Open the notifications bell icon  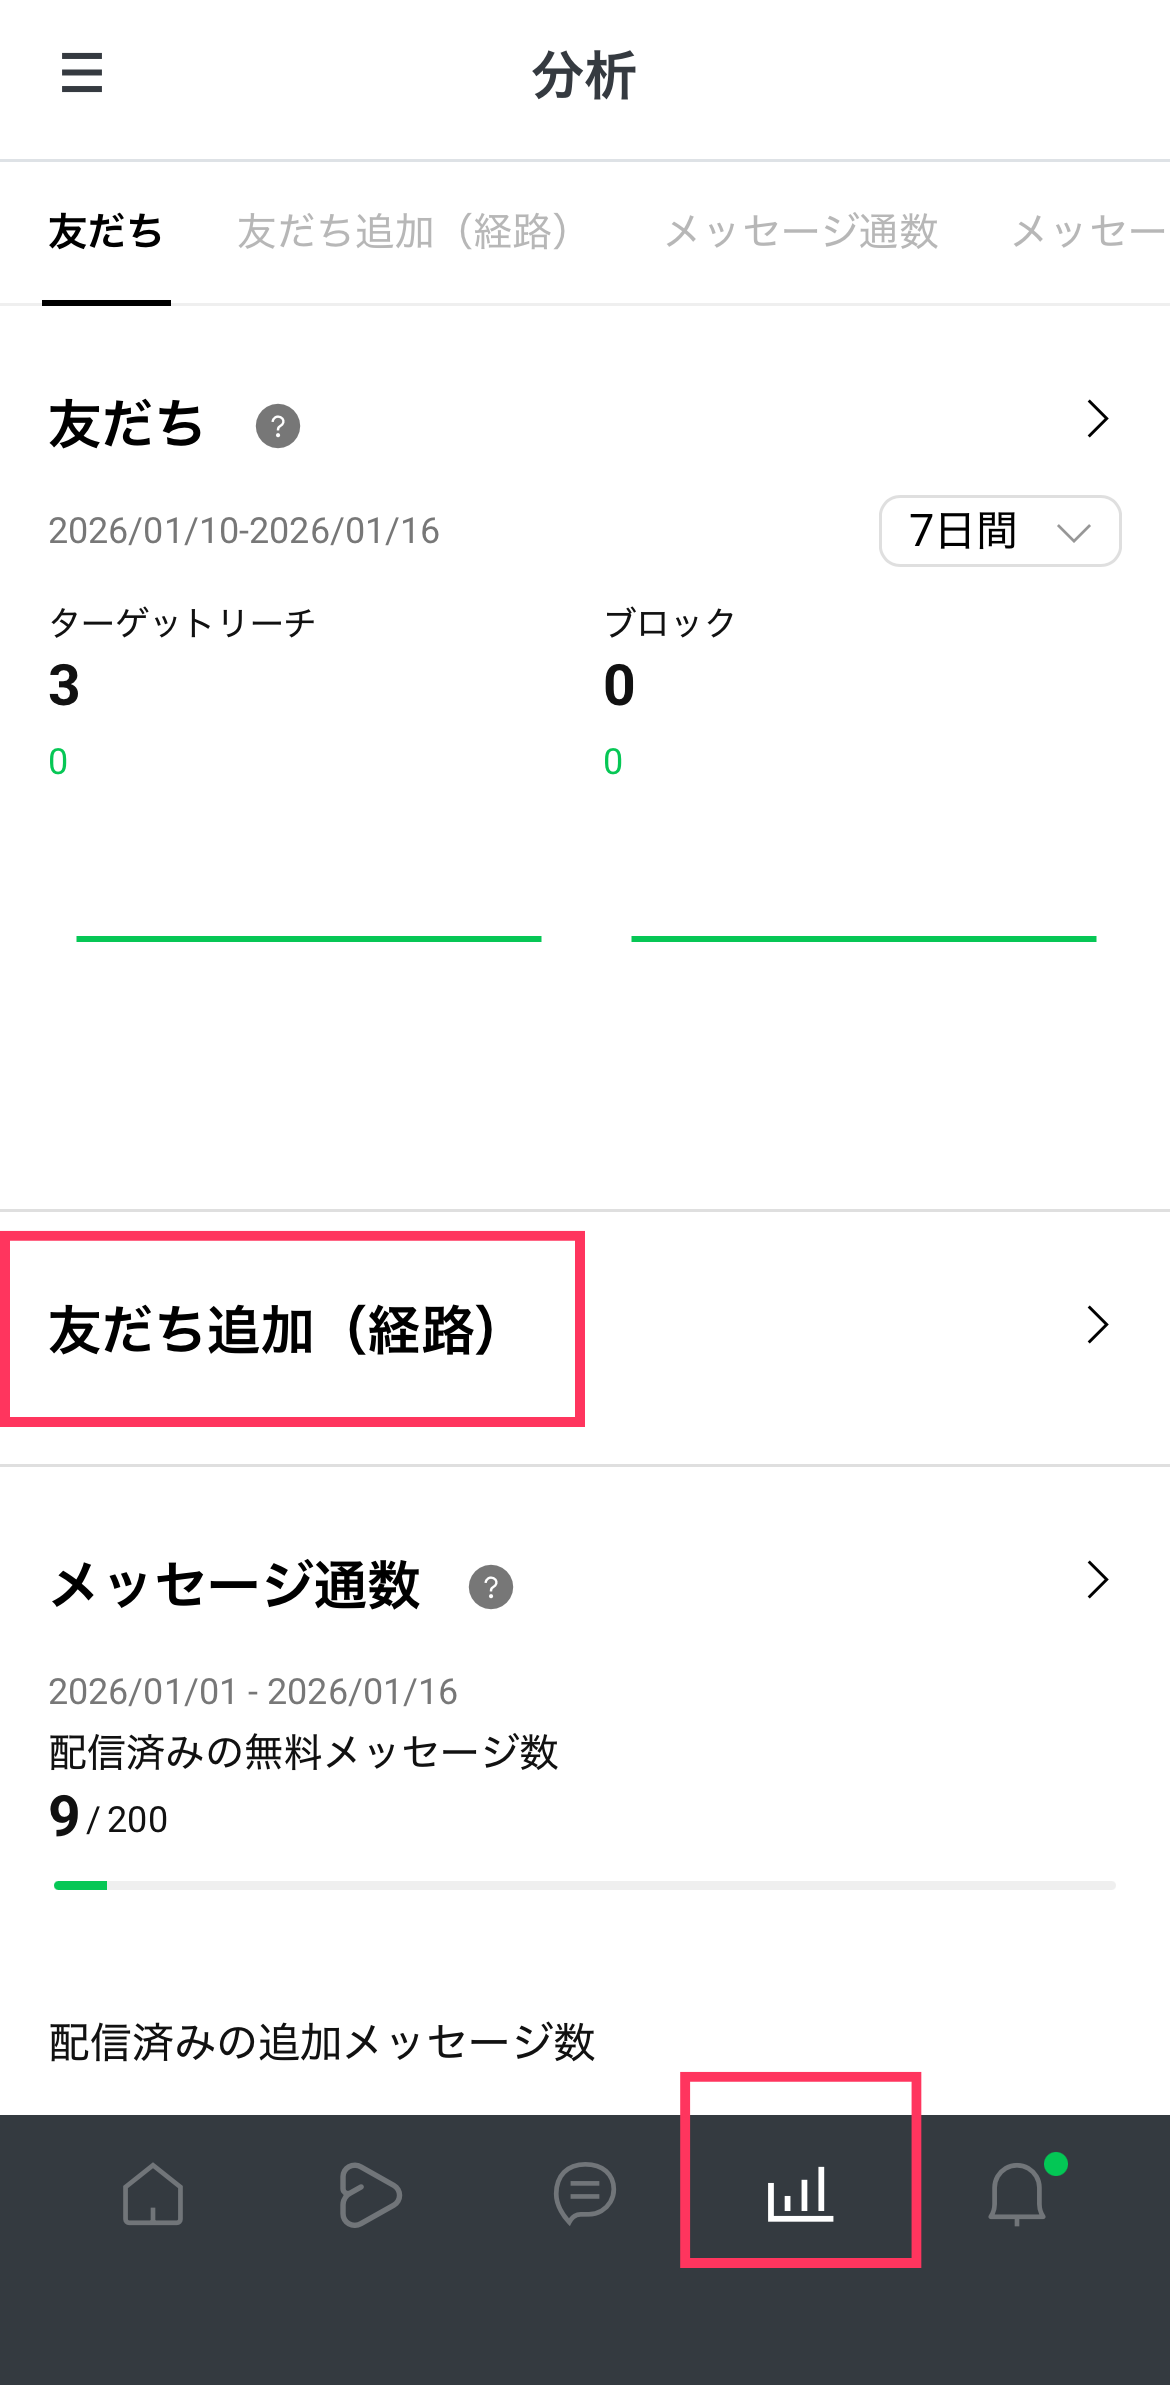[1017, 2194]
